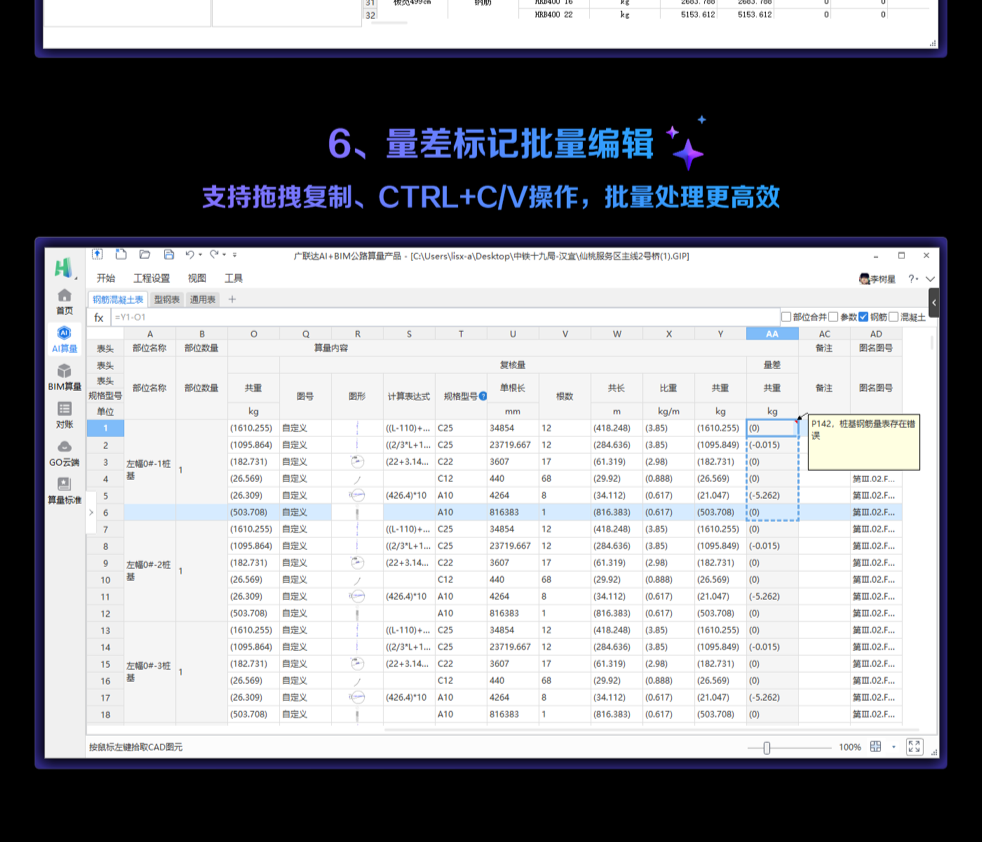Expand the dark side panel arrow tab
Viewport: 982px width, 842px height.
[934, 303]
